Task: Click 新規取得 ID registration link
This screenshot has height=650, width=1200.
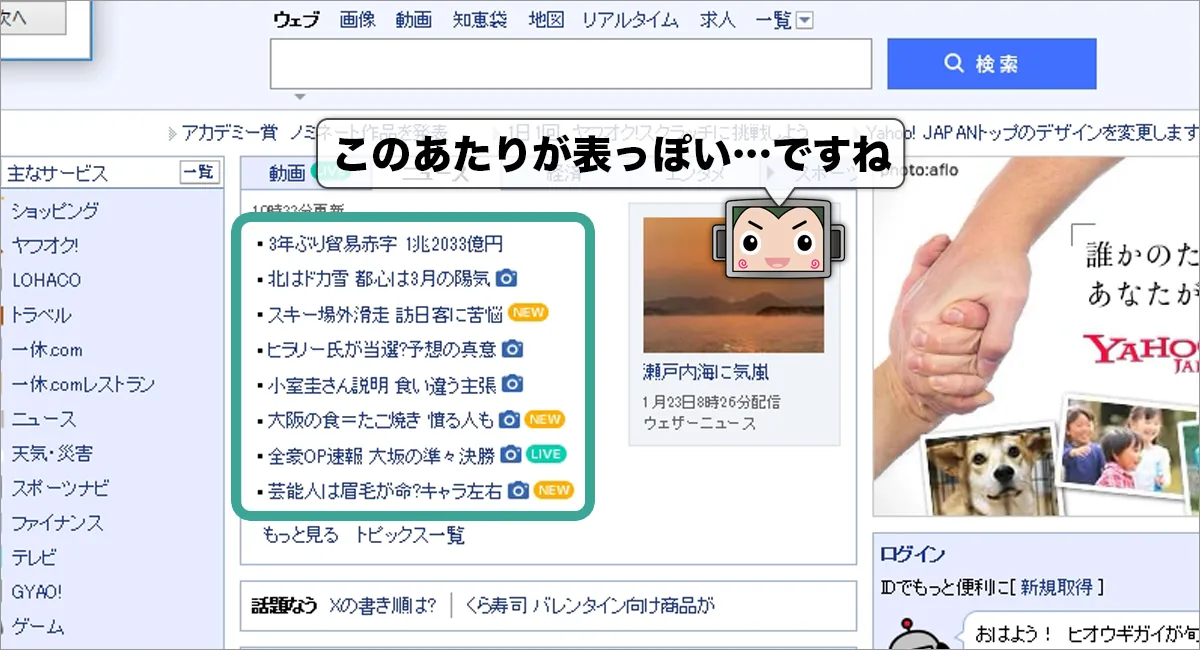Action: (1056, 587)
